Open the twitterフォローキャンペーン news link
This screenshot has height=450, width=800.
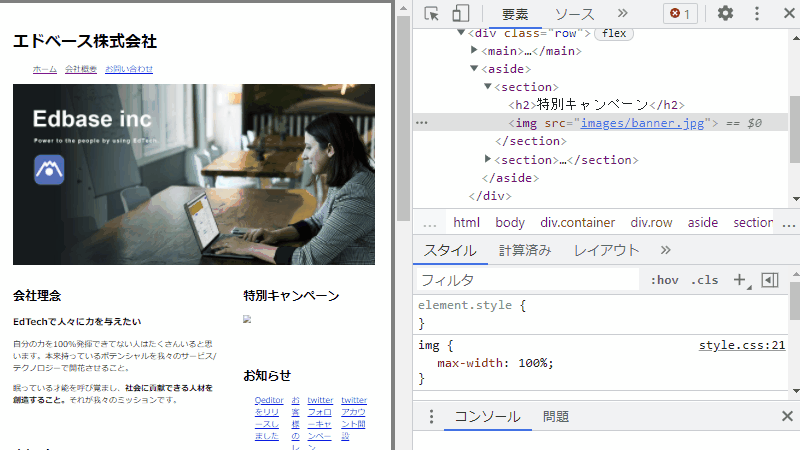(x=320, y=422)
